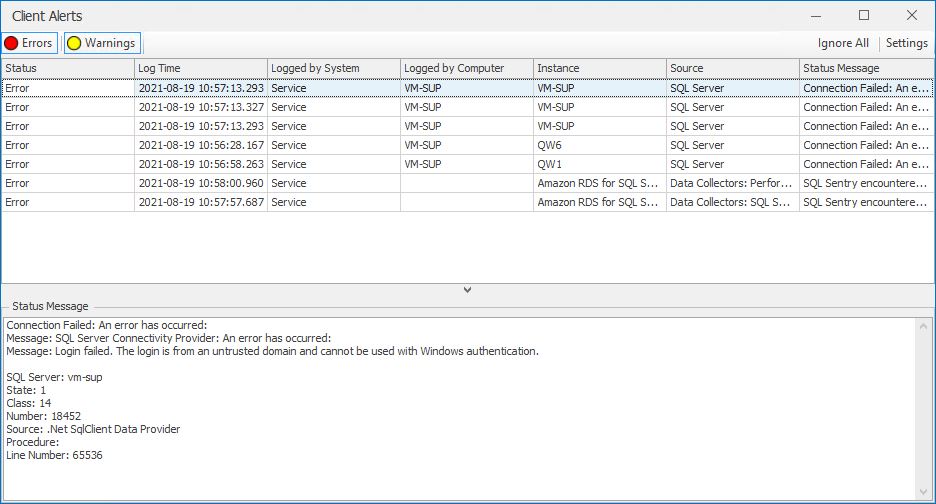
Task: Click scroll down arrow in Status Message
Action: pyautogui.click(x=923, y=492)
